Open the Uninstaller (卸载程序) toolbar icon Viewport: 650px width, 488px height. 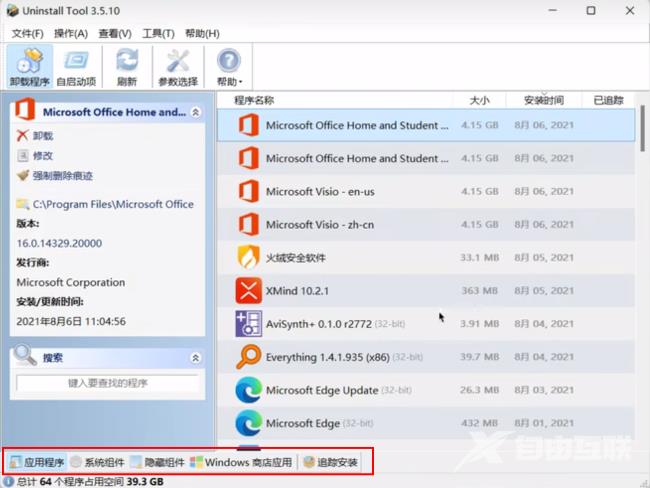coord(30,66)
